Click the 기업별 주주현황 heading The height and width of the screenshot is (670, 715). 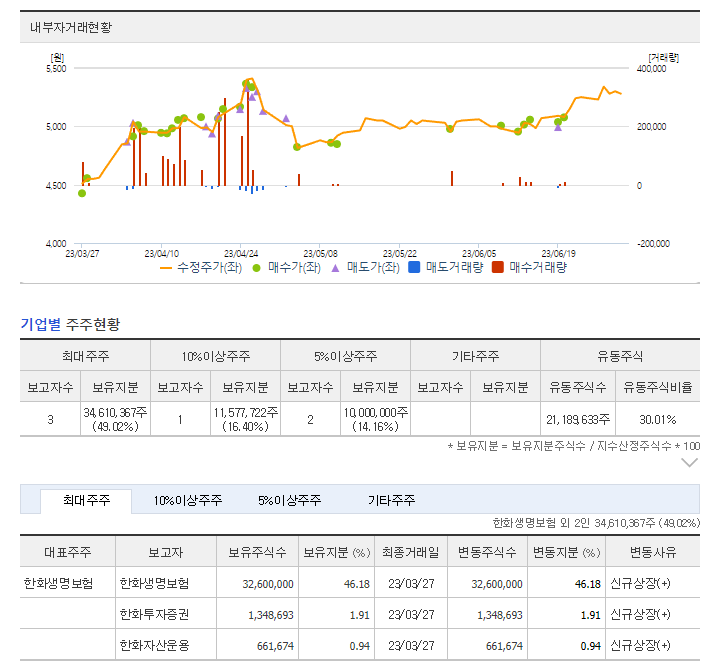click(70, 324)
